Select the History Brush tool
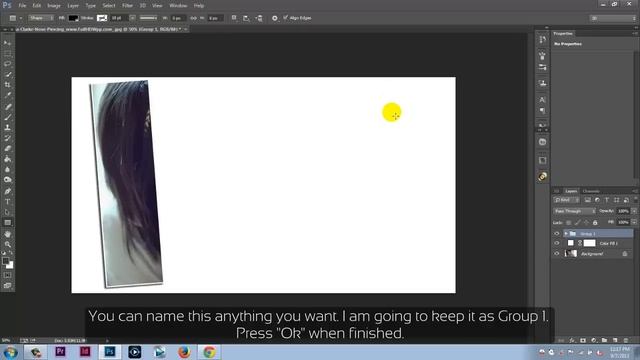The height and width of the screenshot is (360, 640). 7,138
